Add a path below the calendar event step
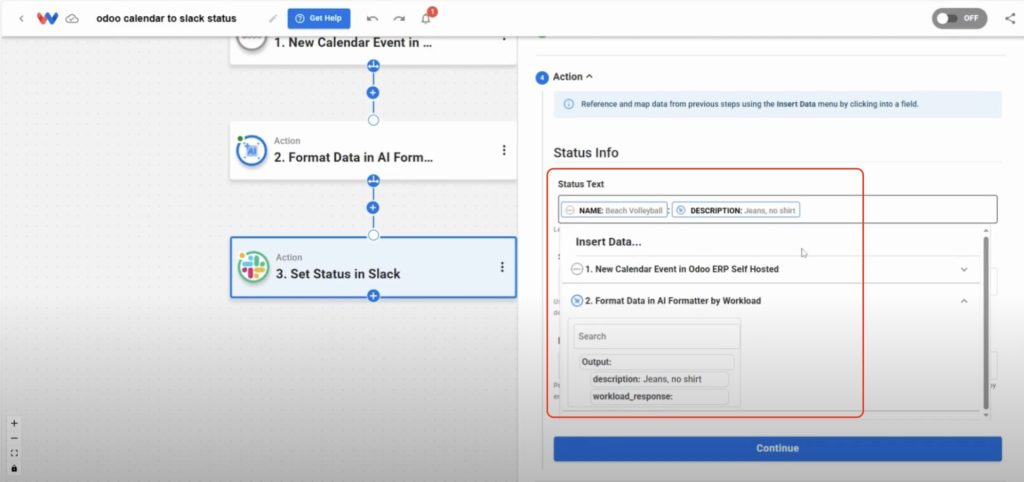The image size is (1024, 482). 373,65
